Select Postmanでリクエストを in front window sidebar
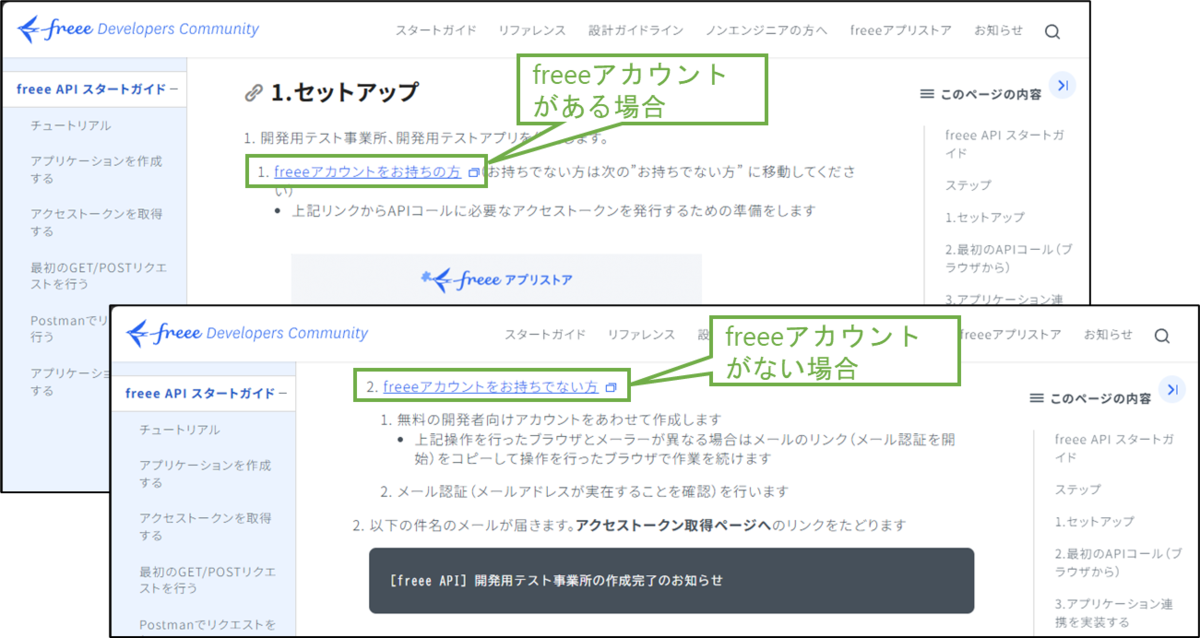1200x638 pixels. (207, 625)
